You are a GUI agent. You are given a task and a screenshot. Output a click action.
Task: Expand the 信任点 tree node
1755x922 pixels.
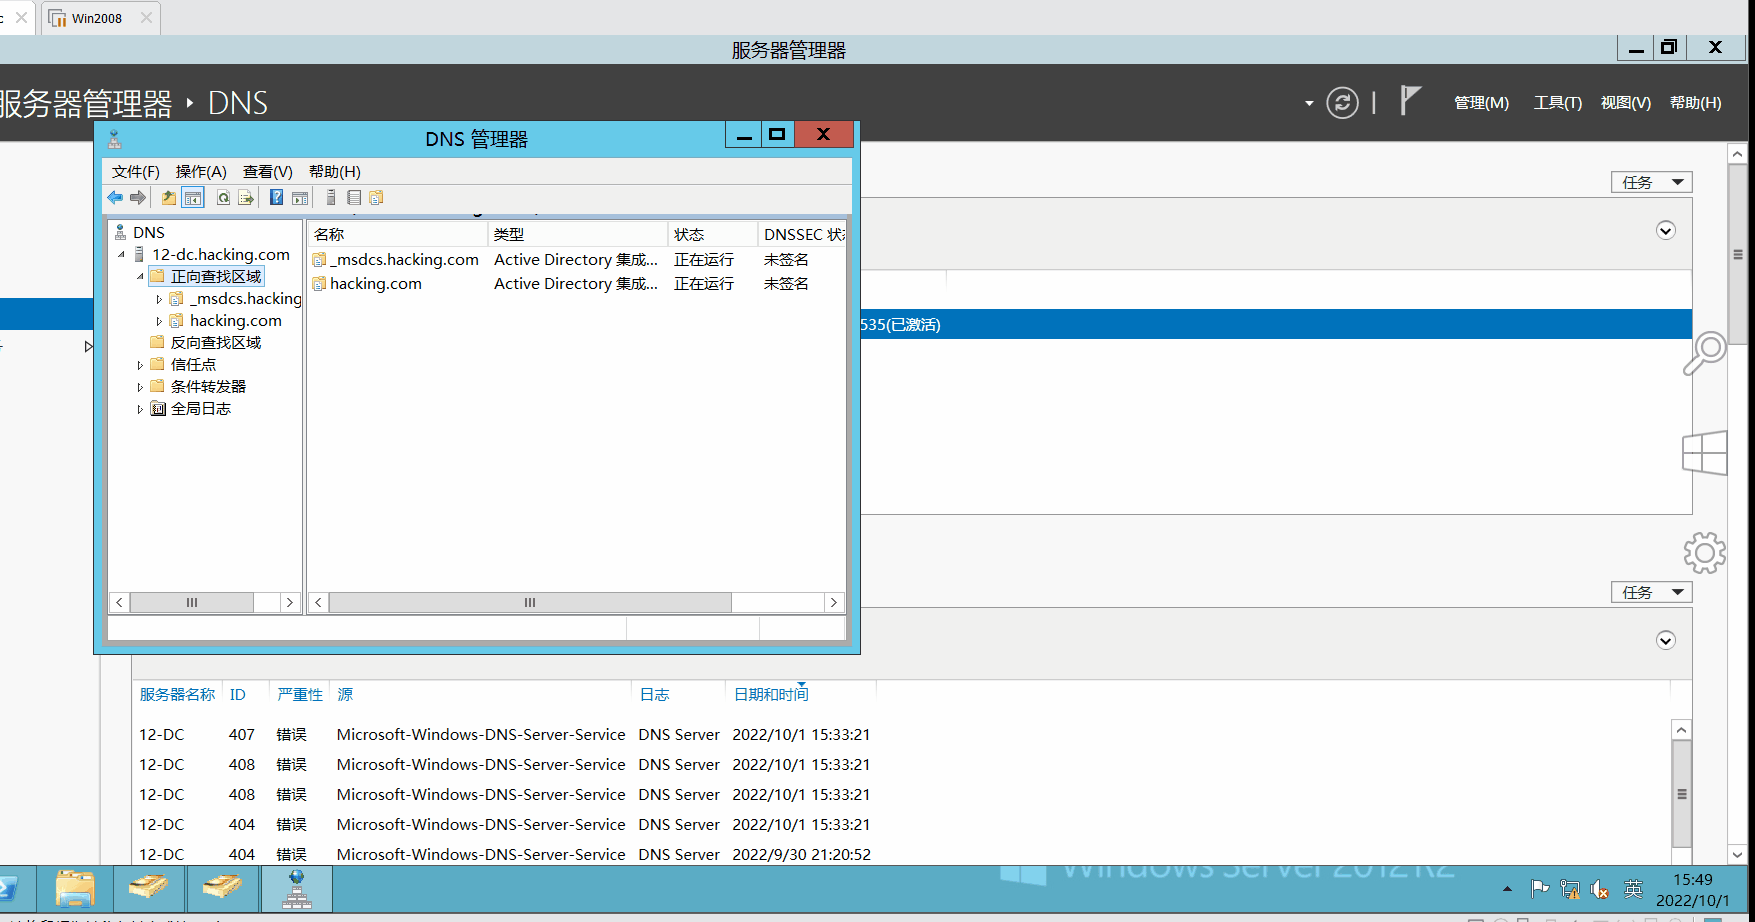[x=140, y=365]
